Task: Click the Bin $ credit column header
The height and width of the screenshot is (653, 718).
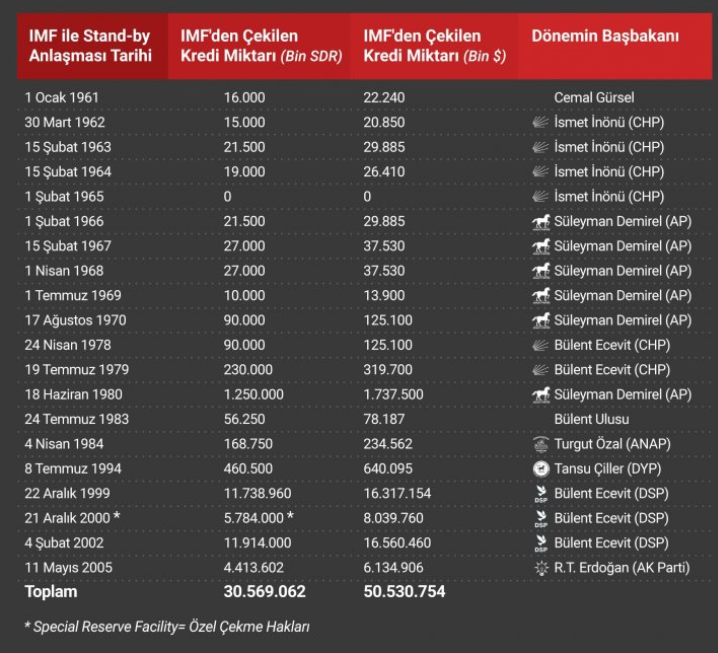Action: coord(435,47)
